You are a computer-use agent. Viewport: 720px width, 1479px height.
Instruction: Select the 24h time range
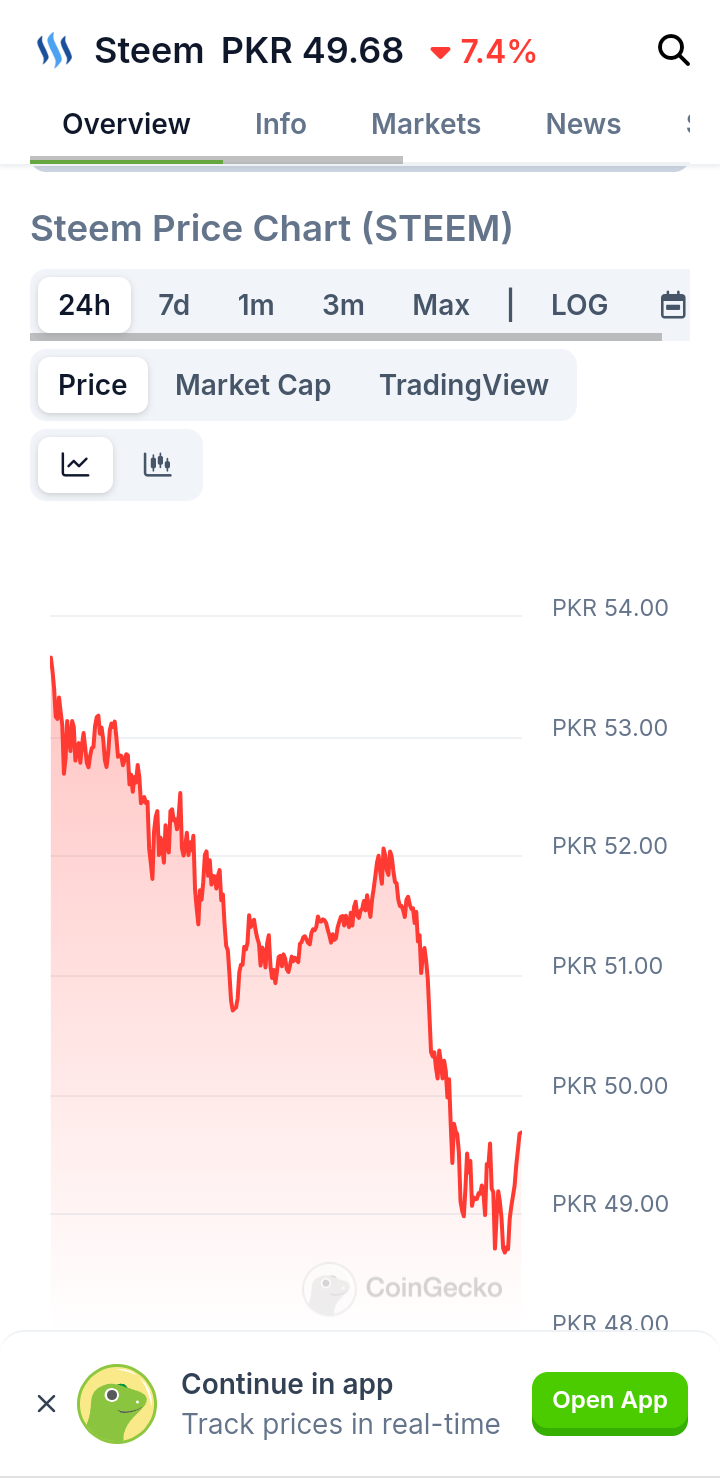coord(84,305)
